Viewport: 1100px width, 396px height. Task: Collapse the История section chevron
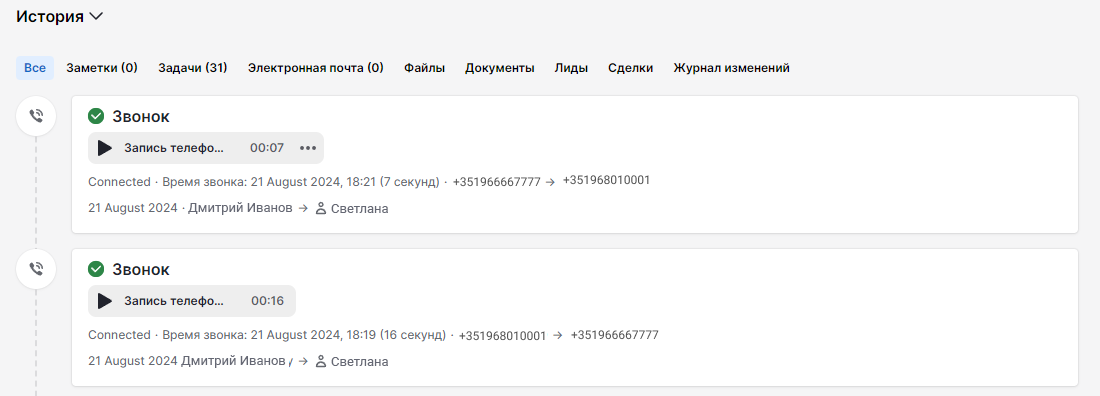point(97,16)
